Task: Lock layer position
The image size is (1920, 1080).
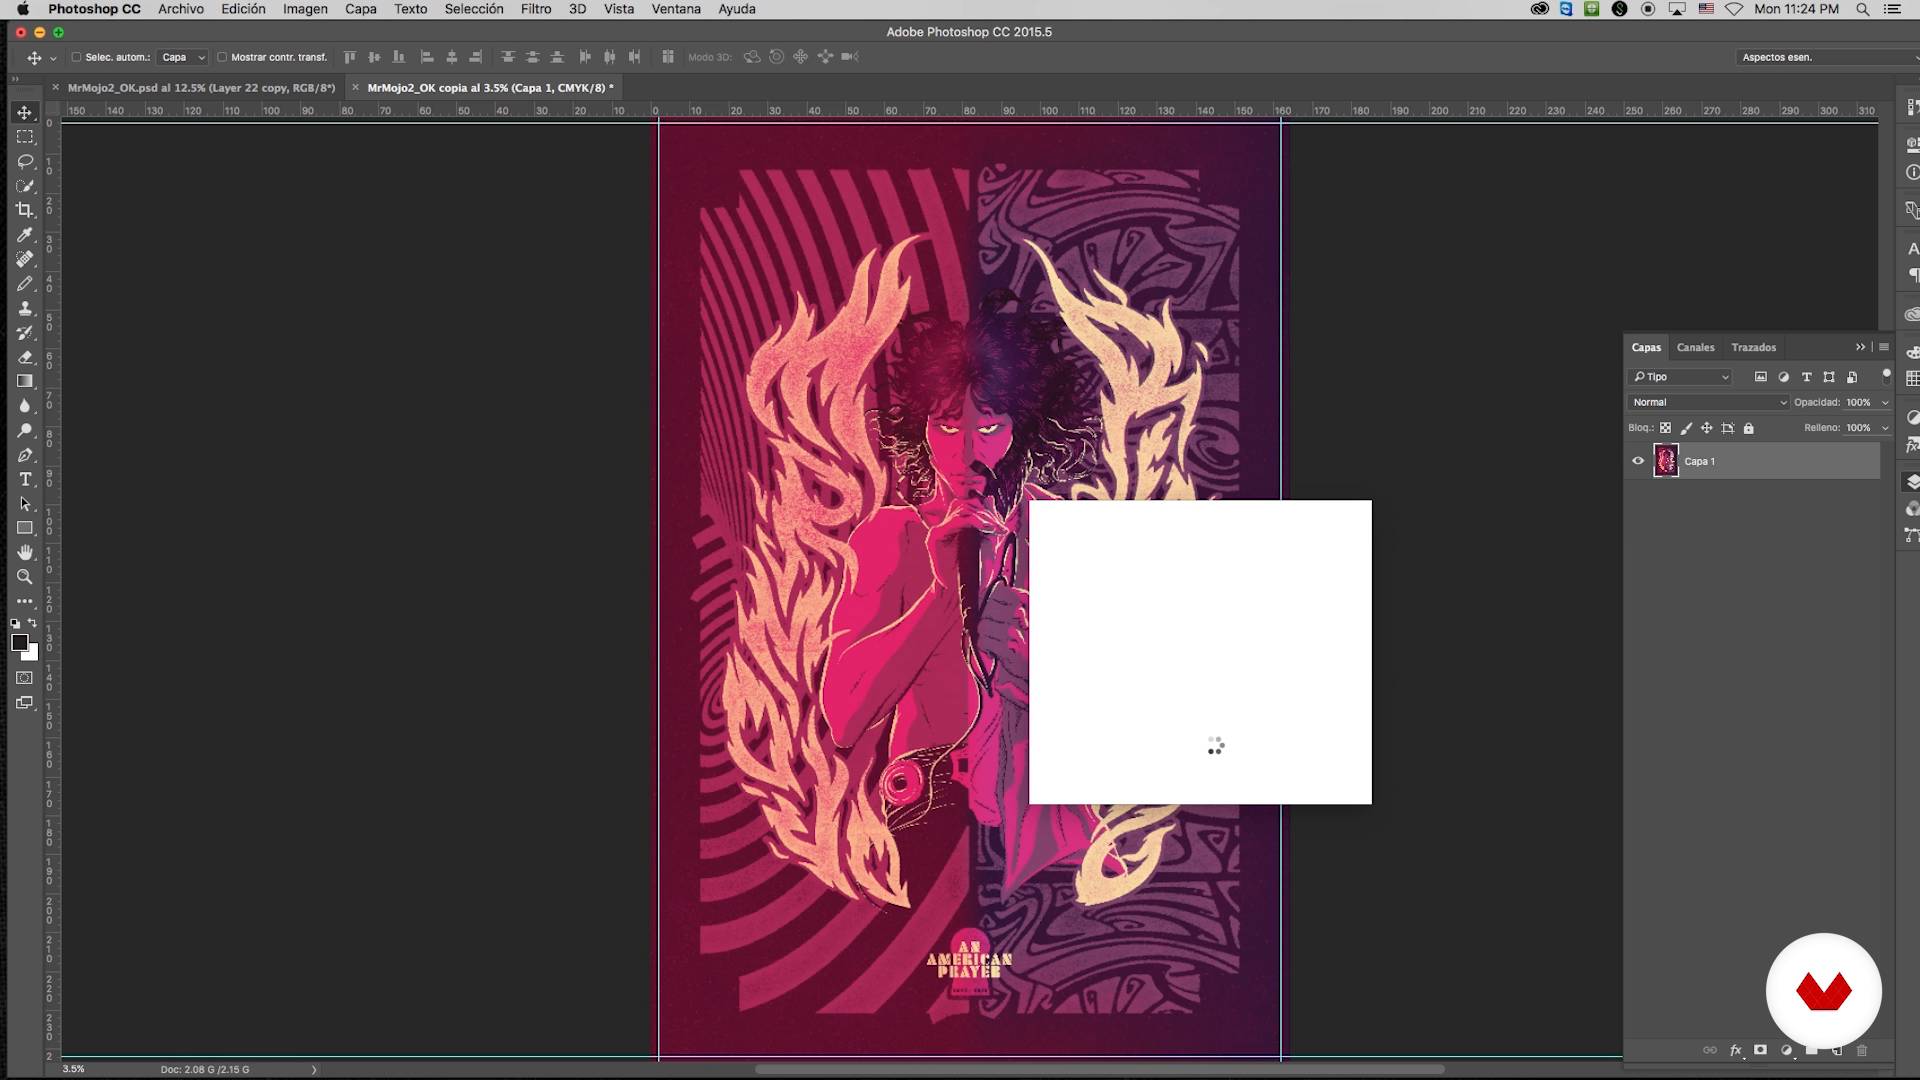Action: pos(1707,428)
